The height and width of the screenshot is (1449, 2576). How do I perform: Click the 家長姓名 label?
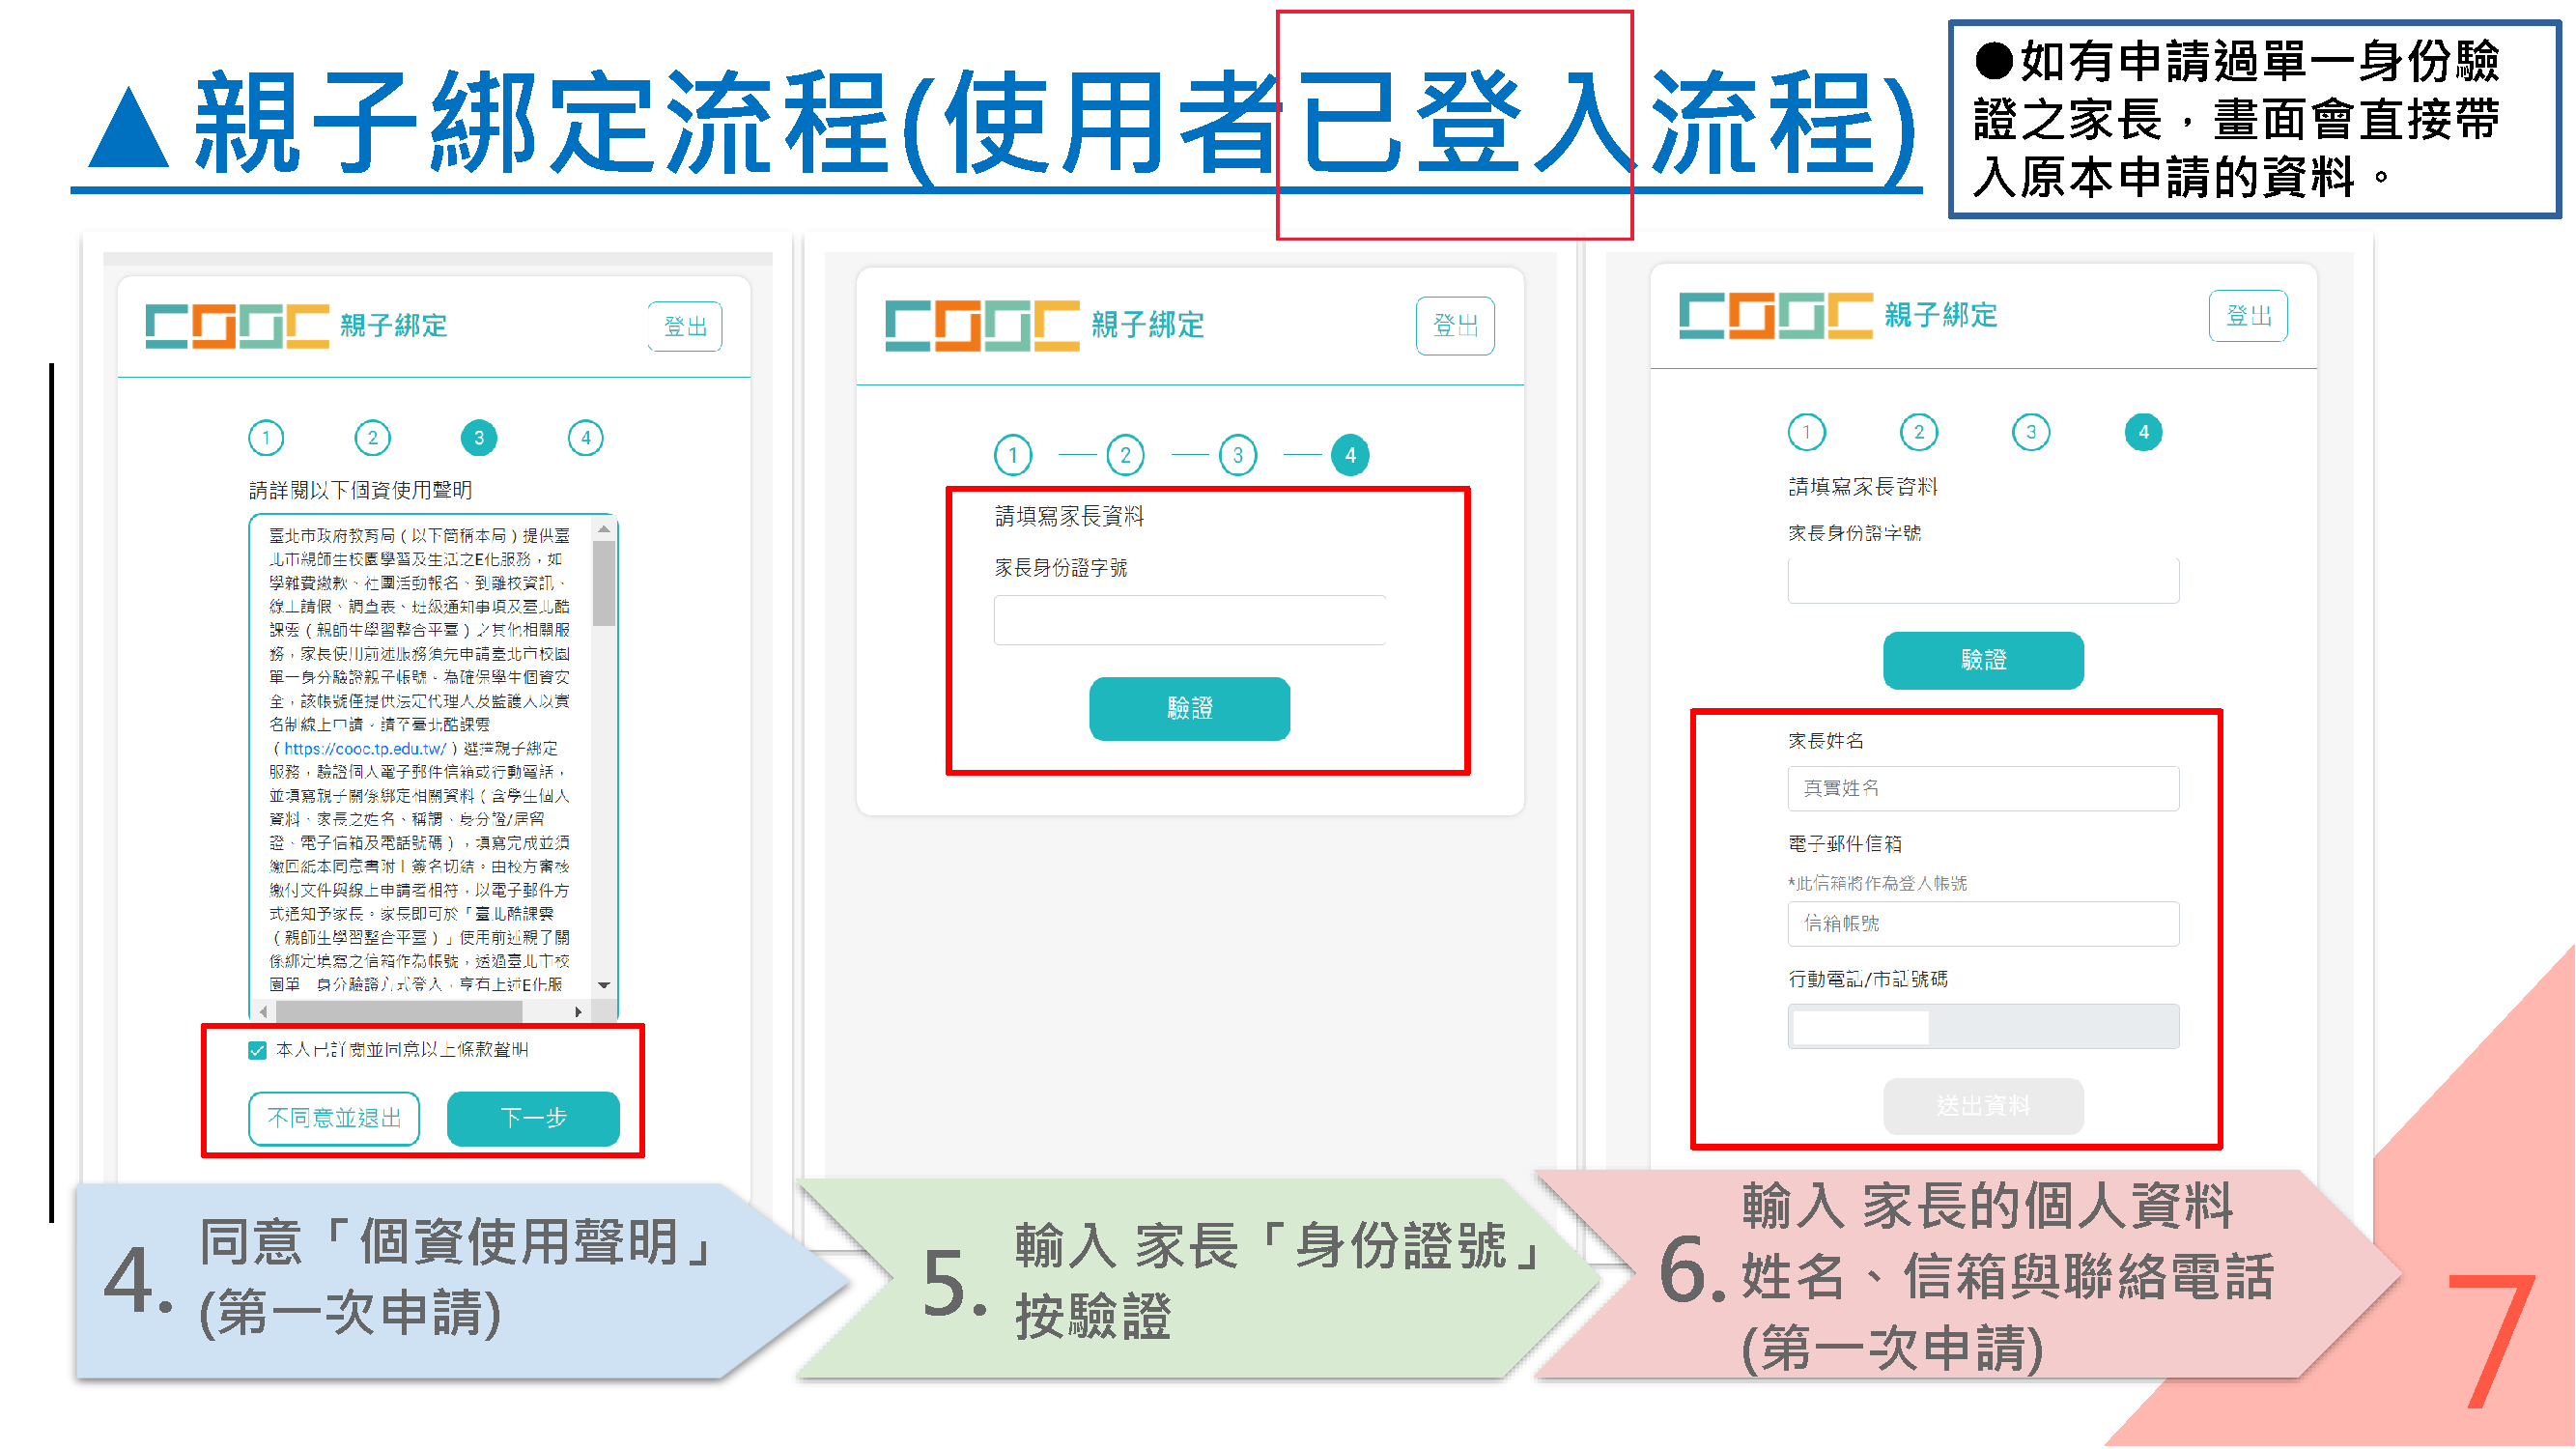(1825, 741)
